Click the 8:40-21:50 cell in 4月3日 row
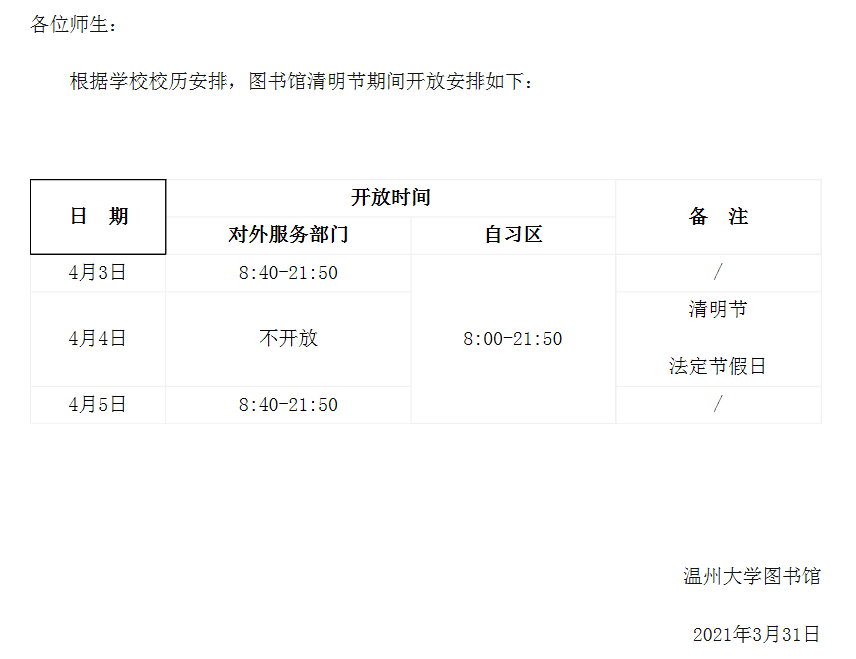 click(288, 273)
